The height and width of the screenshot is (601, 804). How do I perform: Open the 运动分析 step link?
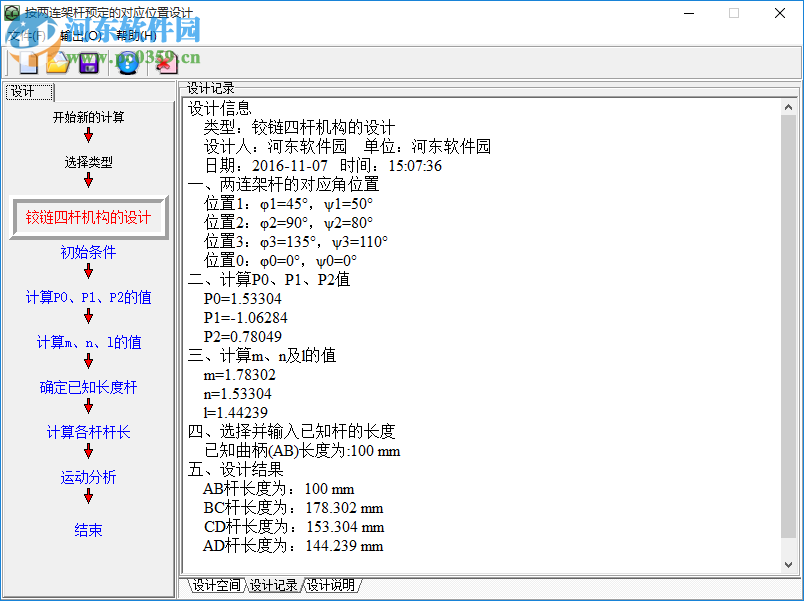(88, 477)
